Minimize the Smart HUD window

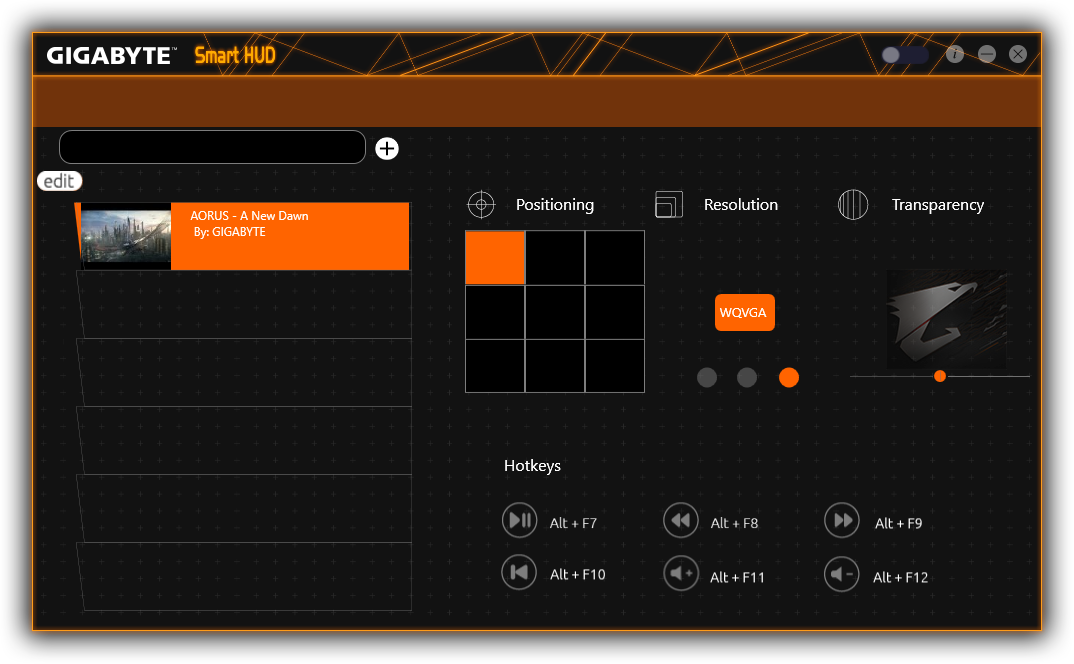987,54
